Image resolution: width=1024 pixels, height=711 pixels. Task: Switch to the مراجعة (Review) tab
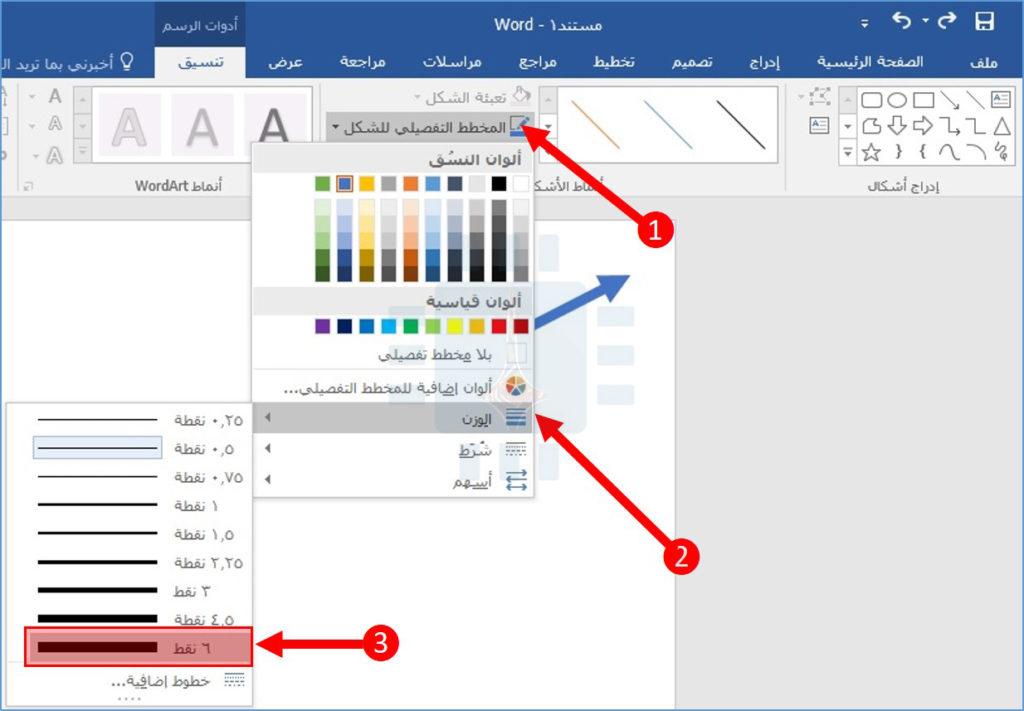pyautogui.click(x=362, y=62)
